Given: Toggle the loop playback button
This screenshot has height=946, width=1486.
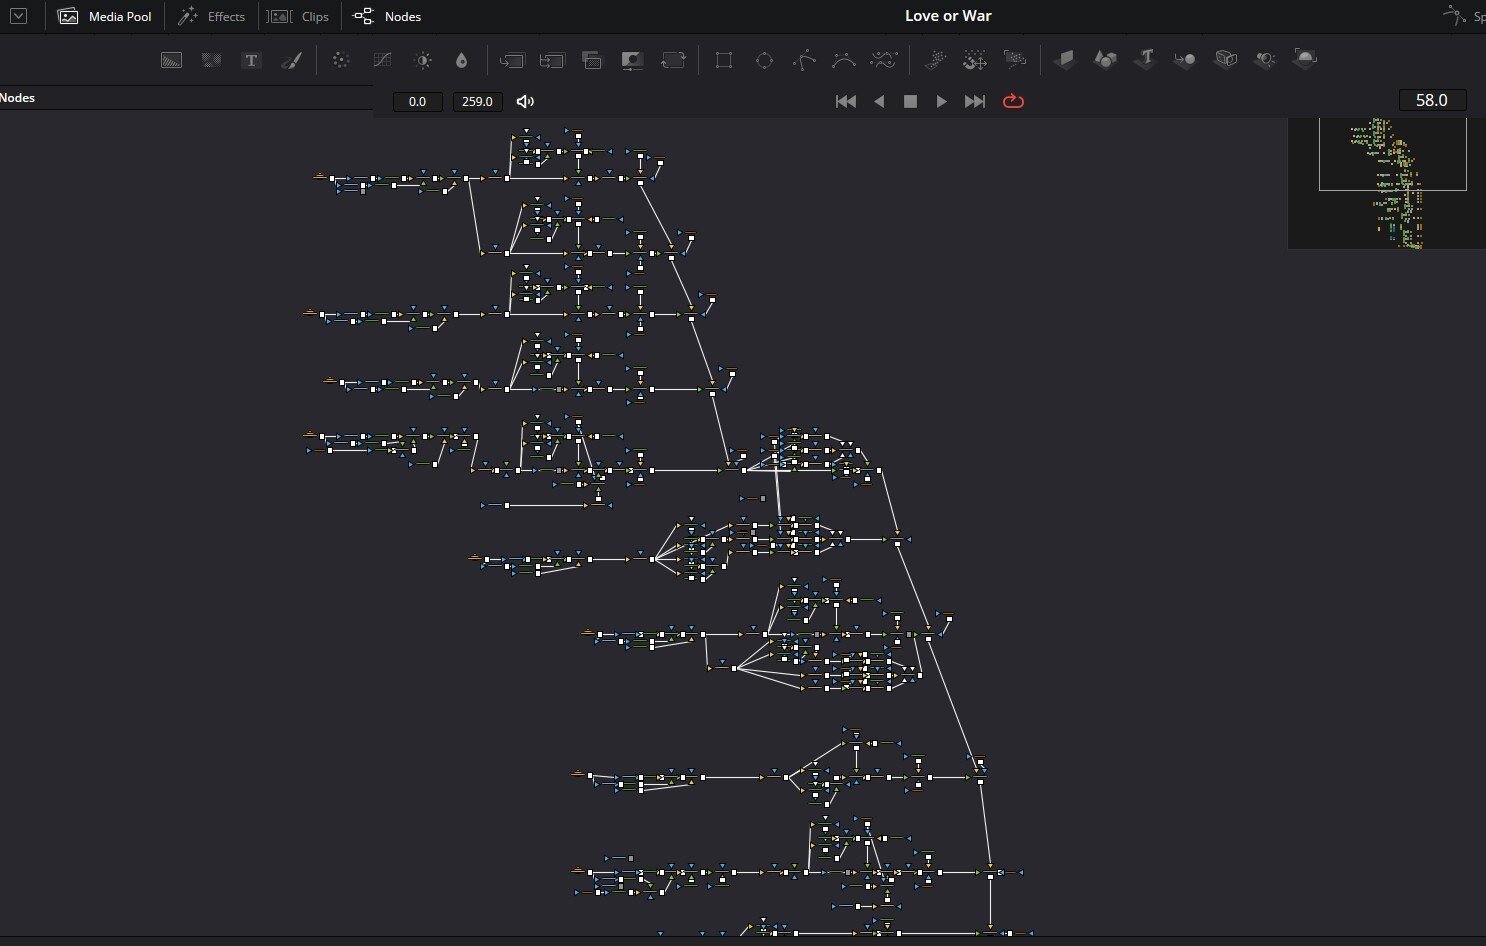Looking at the screenshot, I should coord(1013,101).
